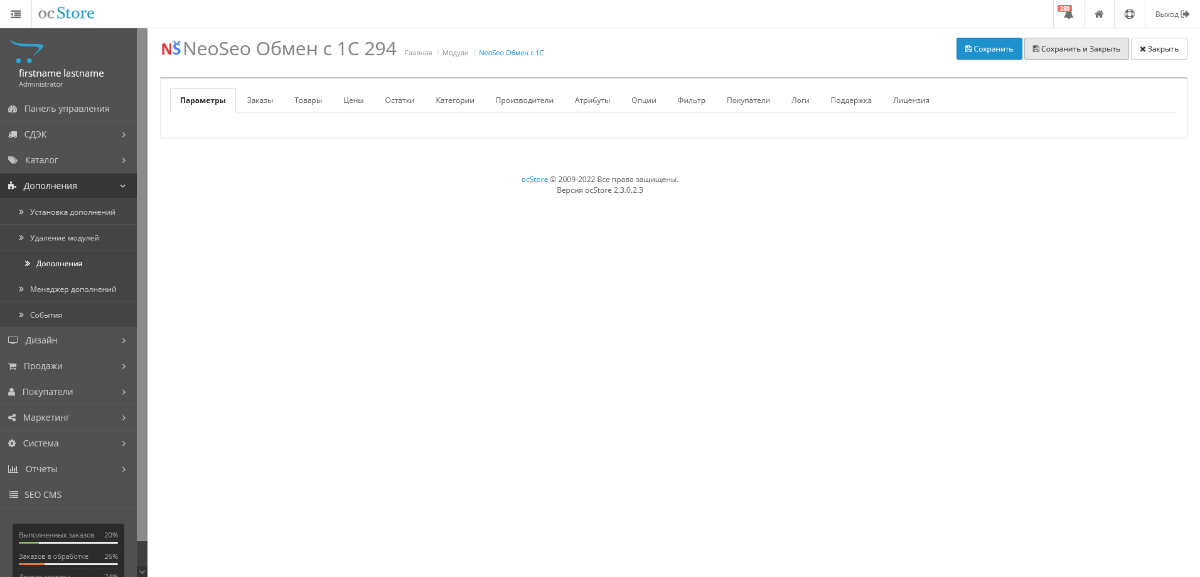Expand the СДЭК sidebar menu
The width and height of the screenshot is (1200, 577).
point(68,134)
